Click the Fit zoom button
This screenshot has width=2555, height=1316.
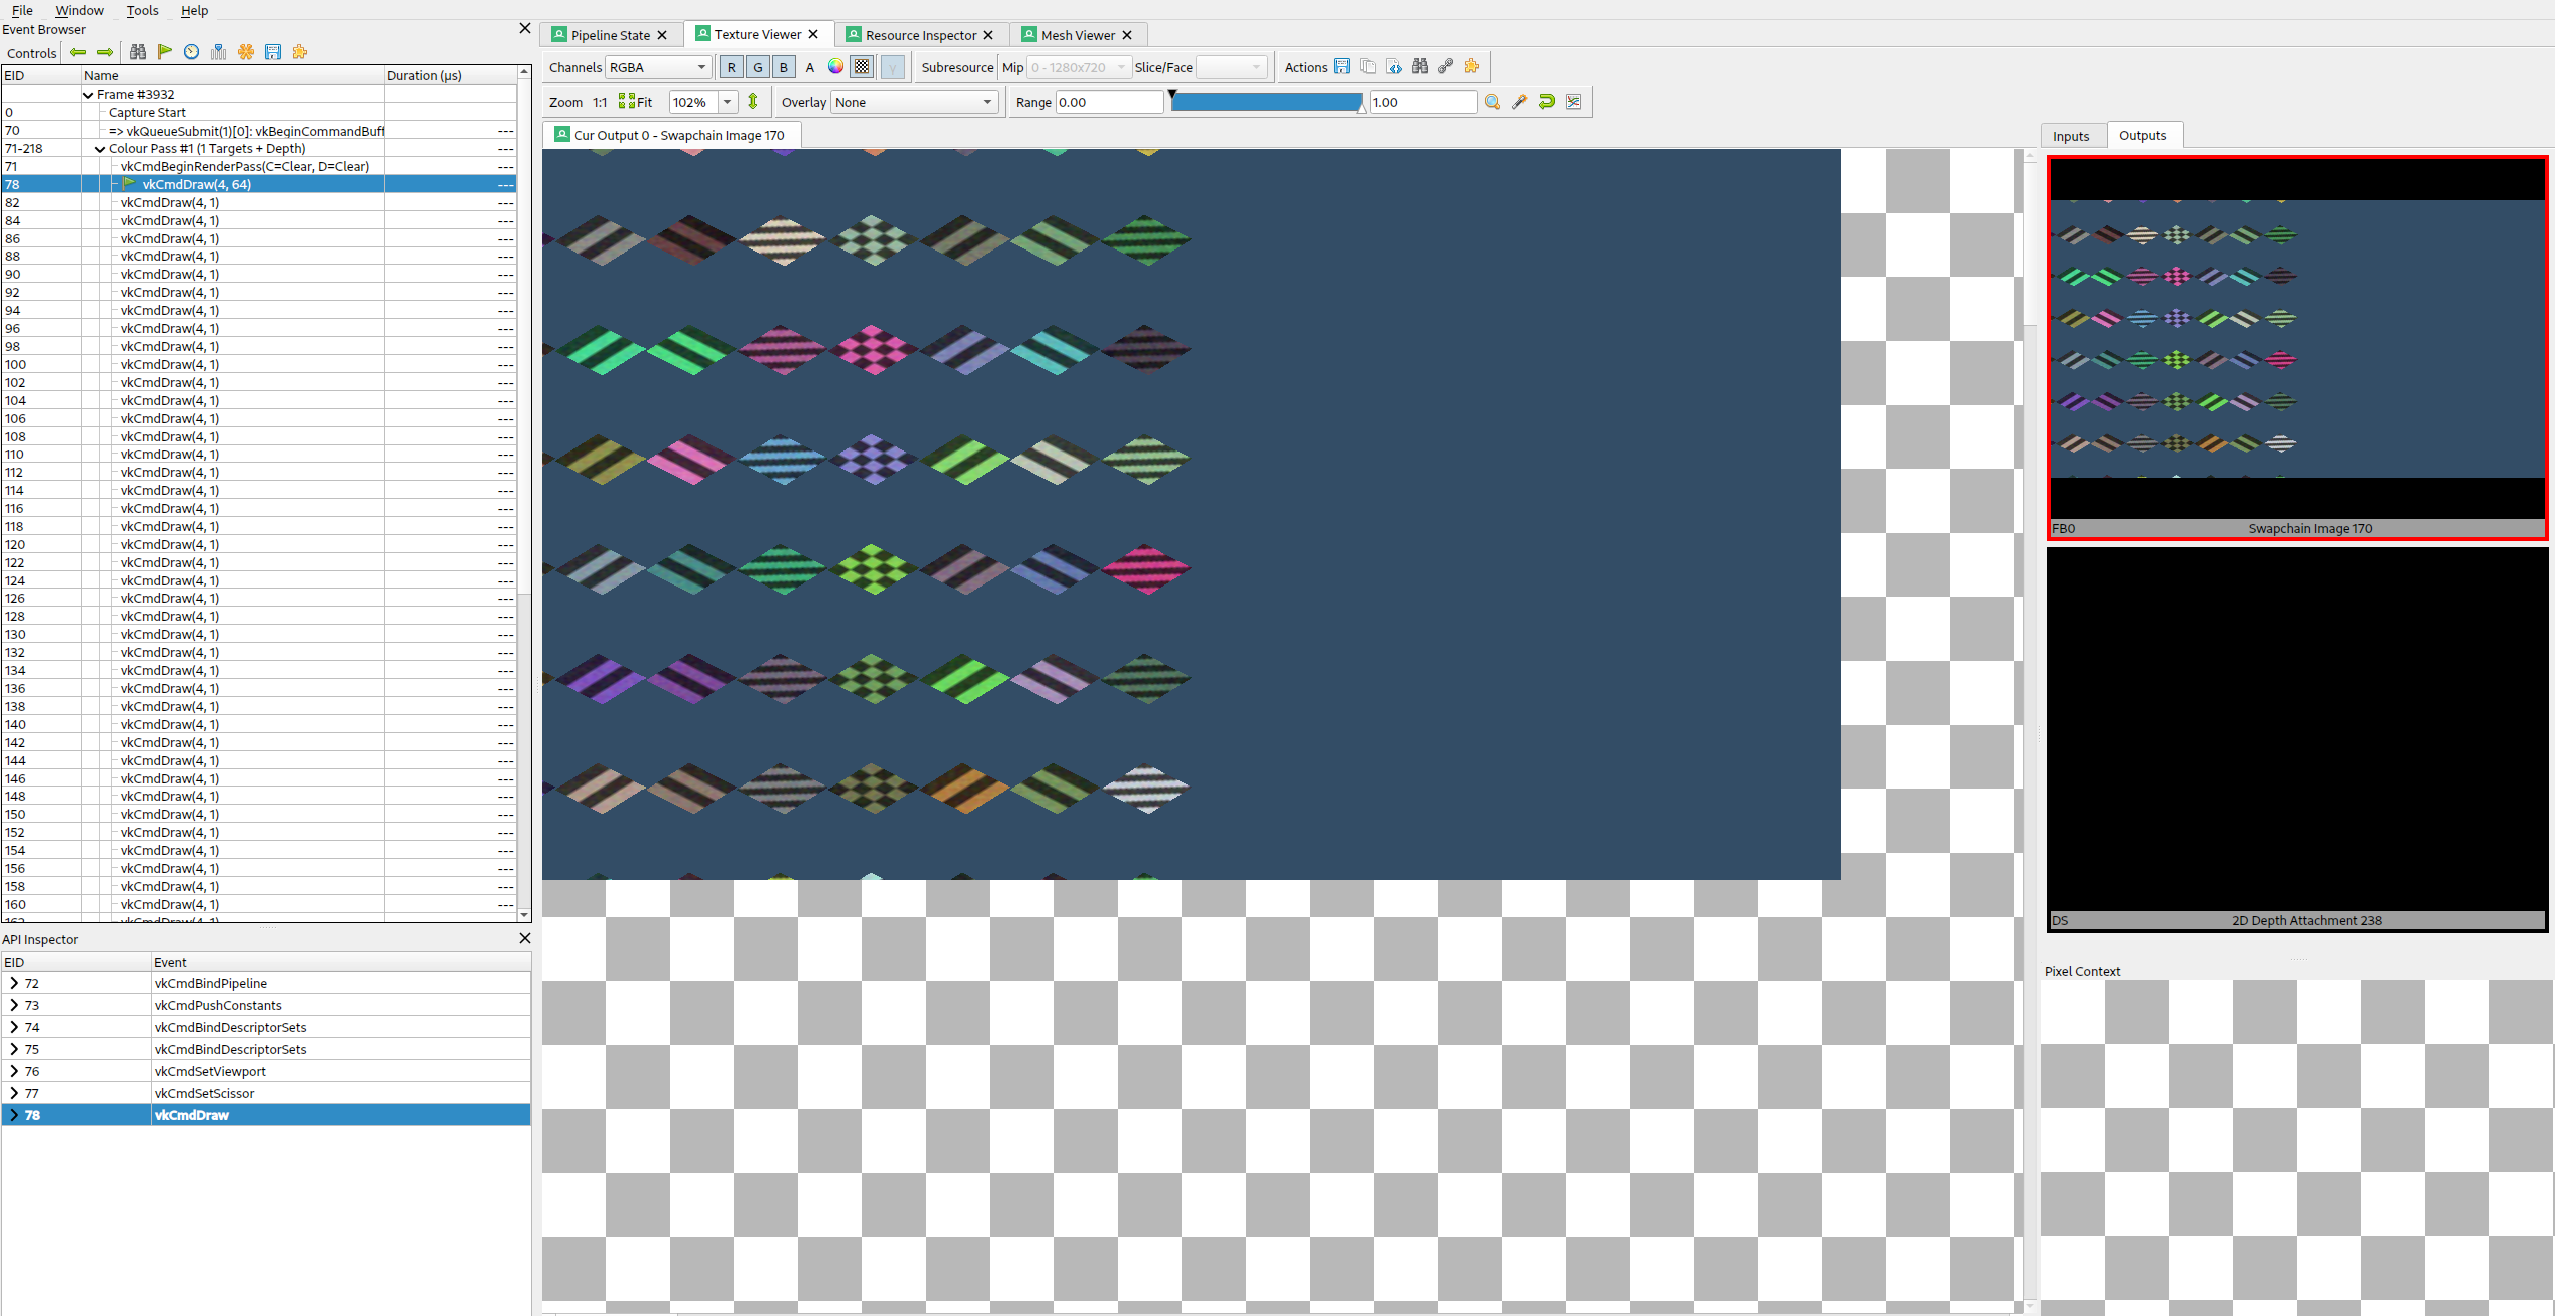636,102
